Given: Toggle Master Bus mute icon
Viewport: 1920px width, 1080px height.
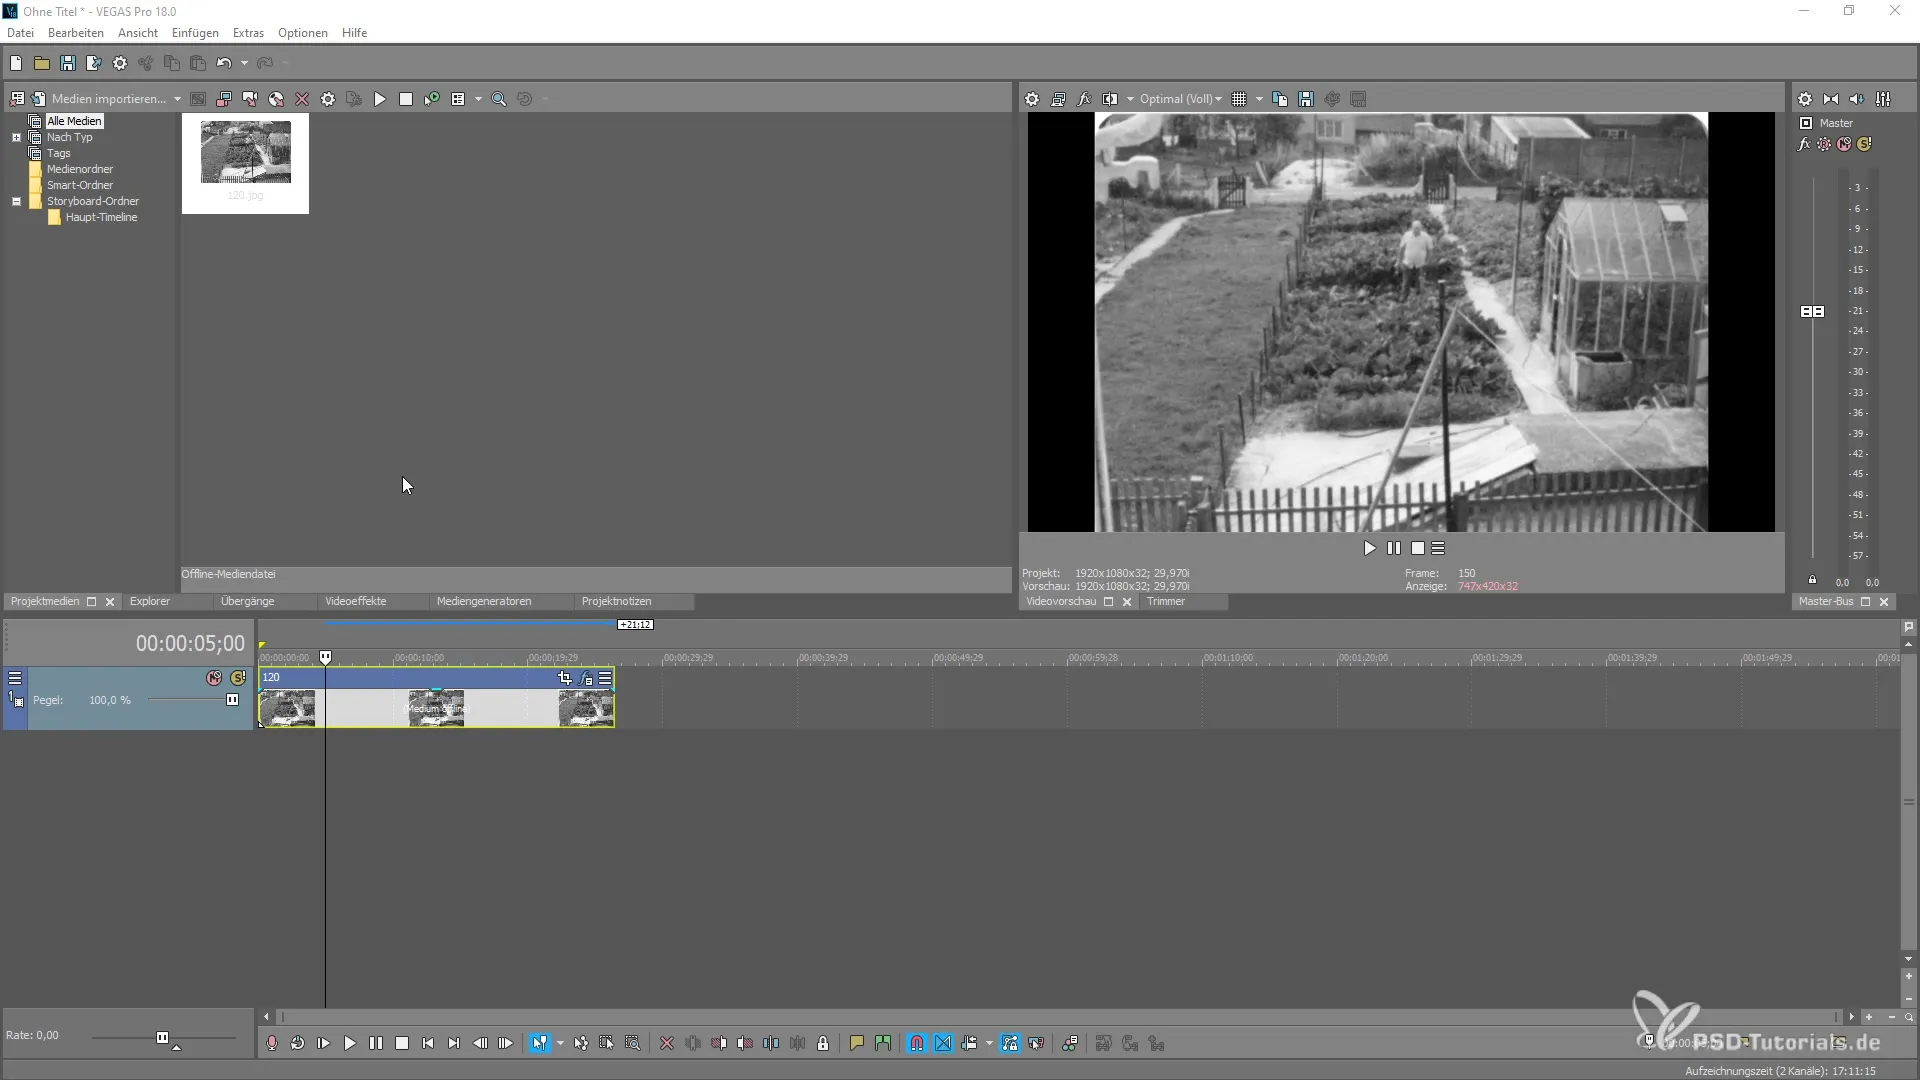Looking at the screenshot, I should pos(1844,144).
